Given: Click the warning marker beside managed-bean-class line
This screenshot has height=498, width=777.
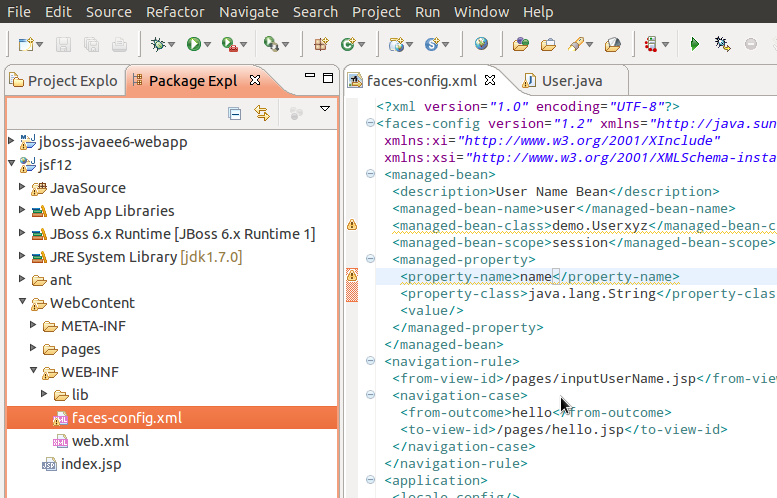Looking at the screenshot, I should click(352, 226).
